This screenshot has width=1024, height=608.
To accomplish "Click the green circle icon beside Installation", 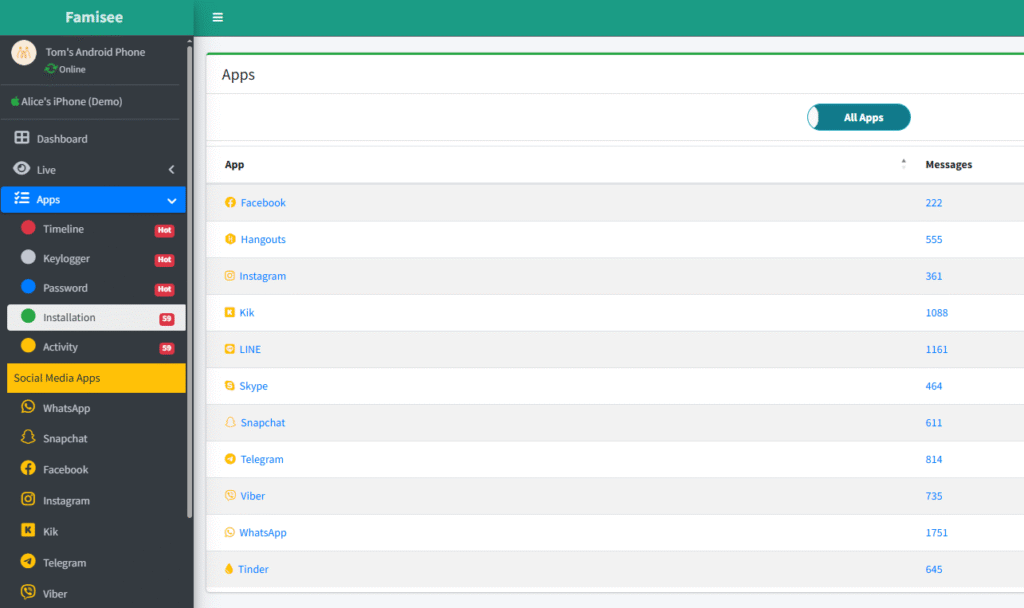I will point(28,316).
